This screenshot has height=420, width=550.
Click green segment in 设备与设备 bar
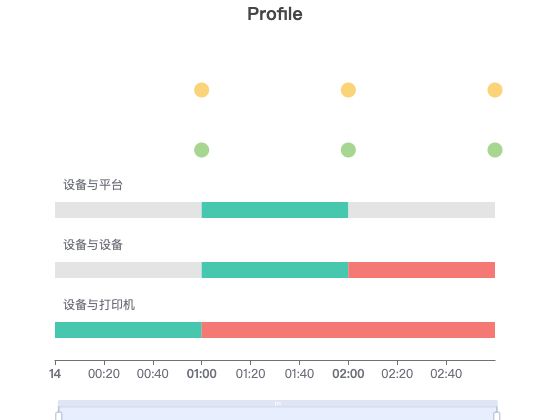[x=275, y=270]
